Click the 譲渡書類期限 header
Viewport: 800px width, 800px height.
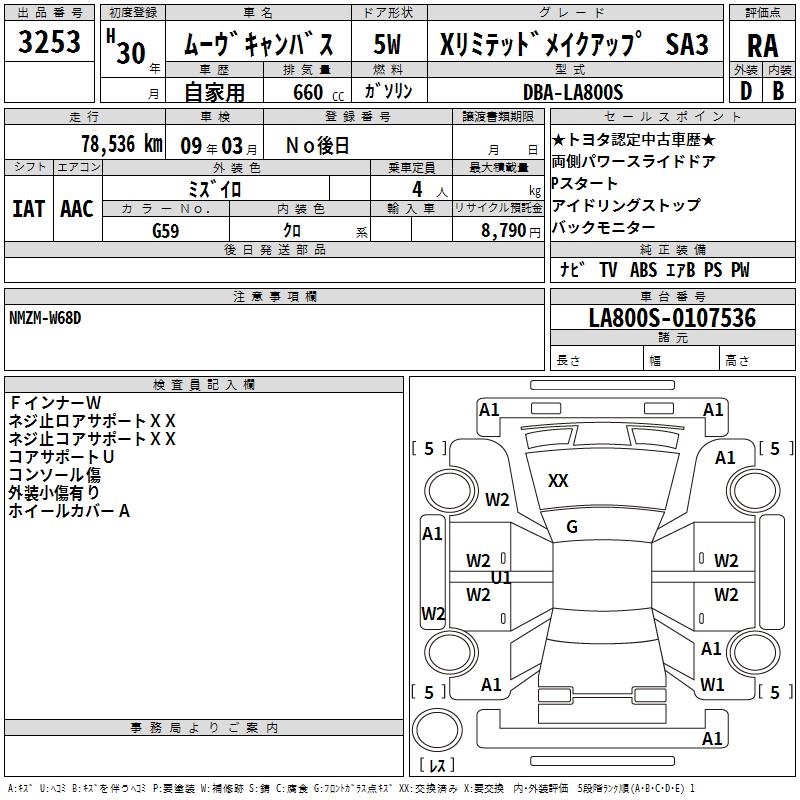point(497,116)
